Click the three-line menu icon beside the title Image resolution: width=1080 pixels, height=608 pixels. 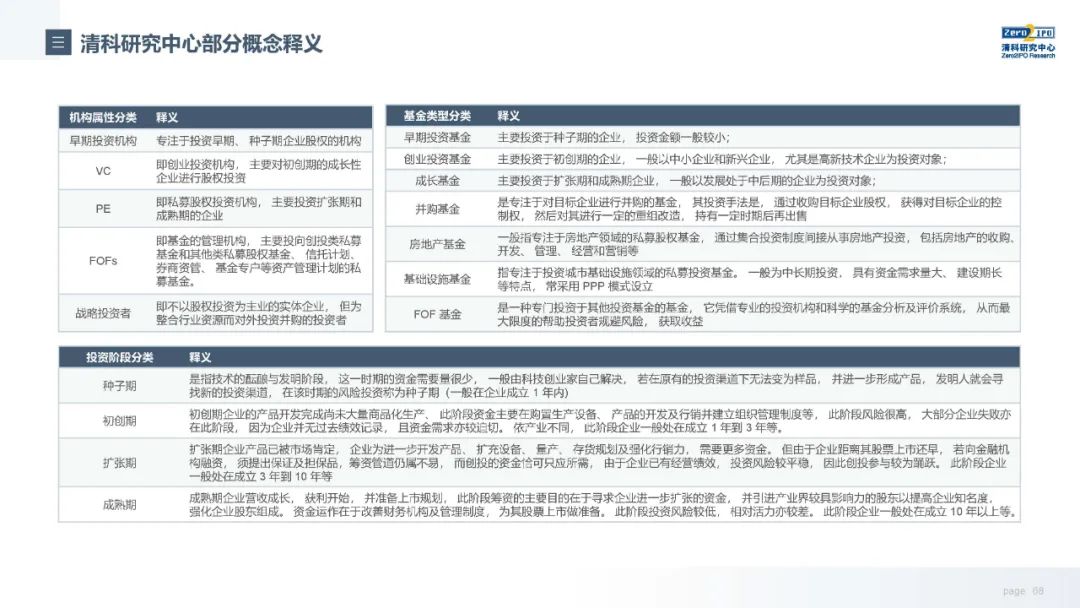[58, 43]
